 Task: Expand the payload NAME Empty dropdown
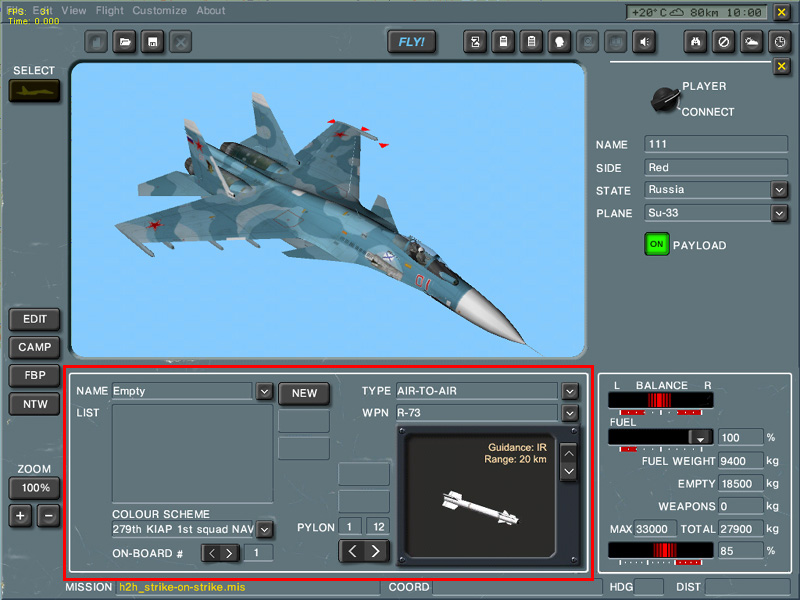264,392
